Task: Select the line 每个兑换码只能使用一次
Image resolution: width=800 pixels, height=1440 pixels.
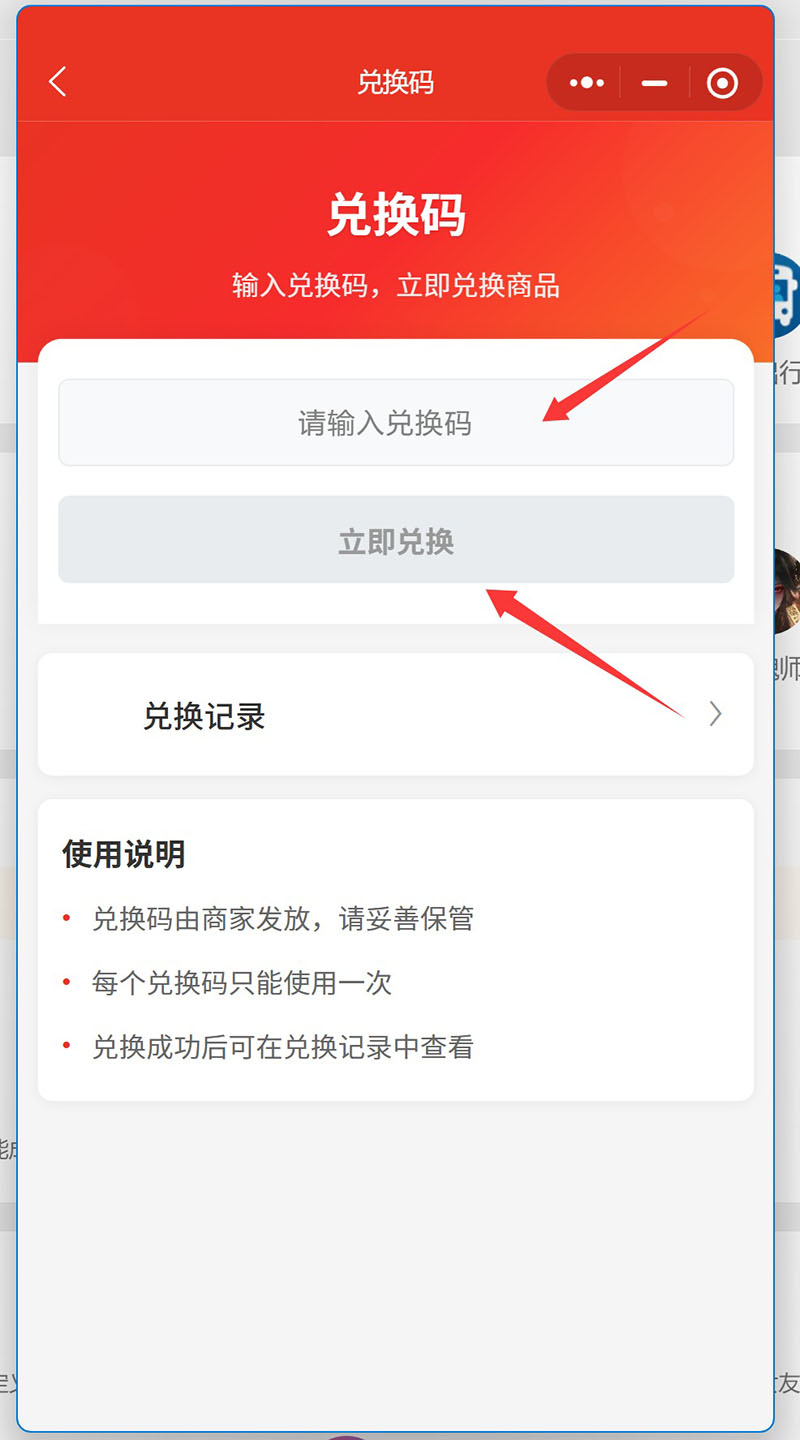Action: [242, 983]
